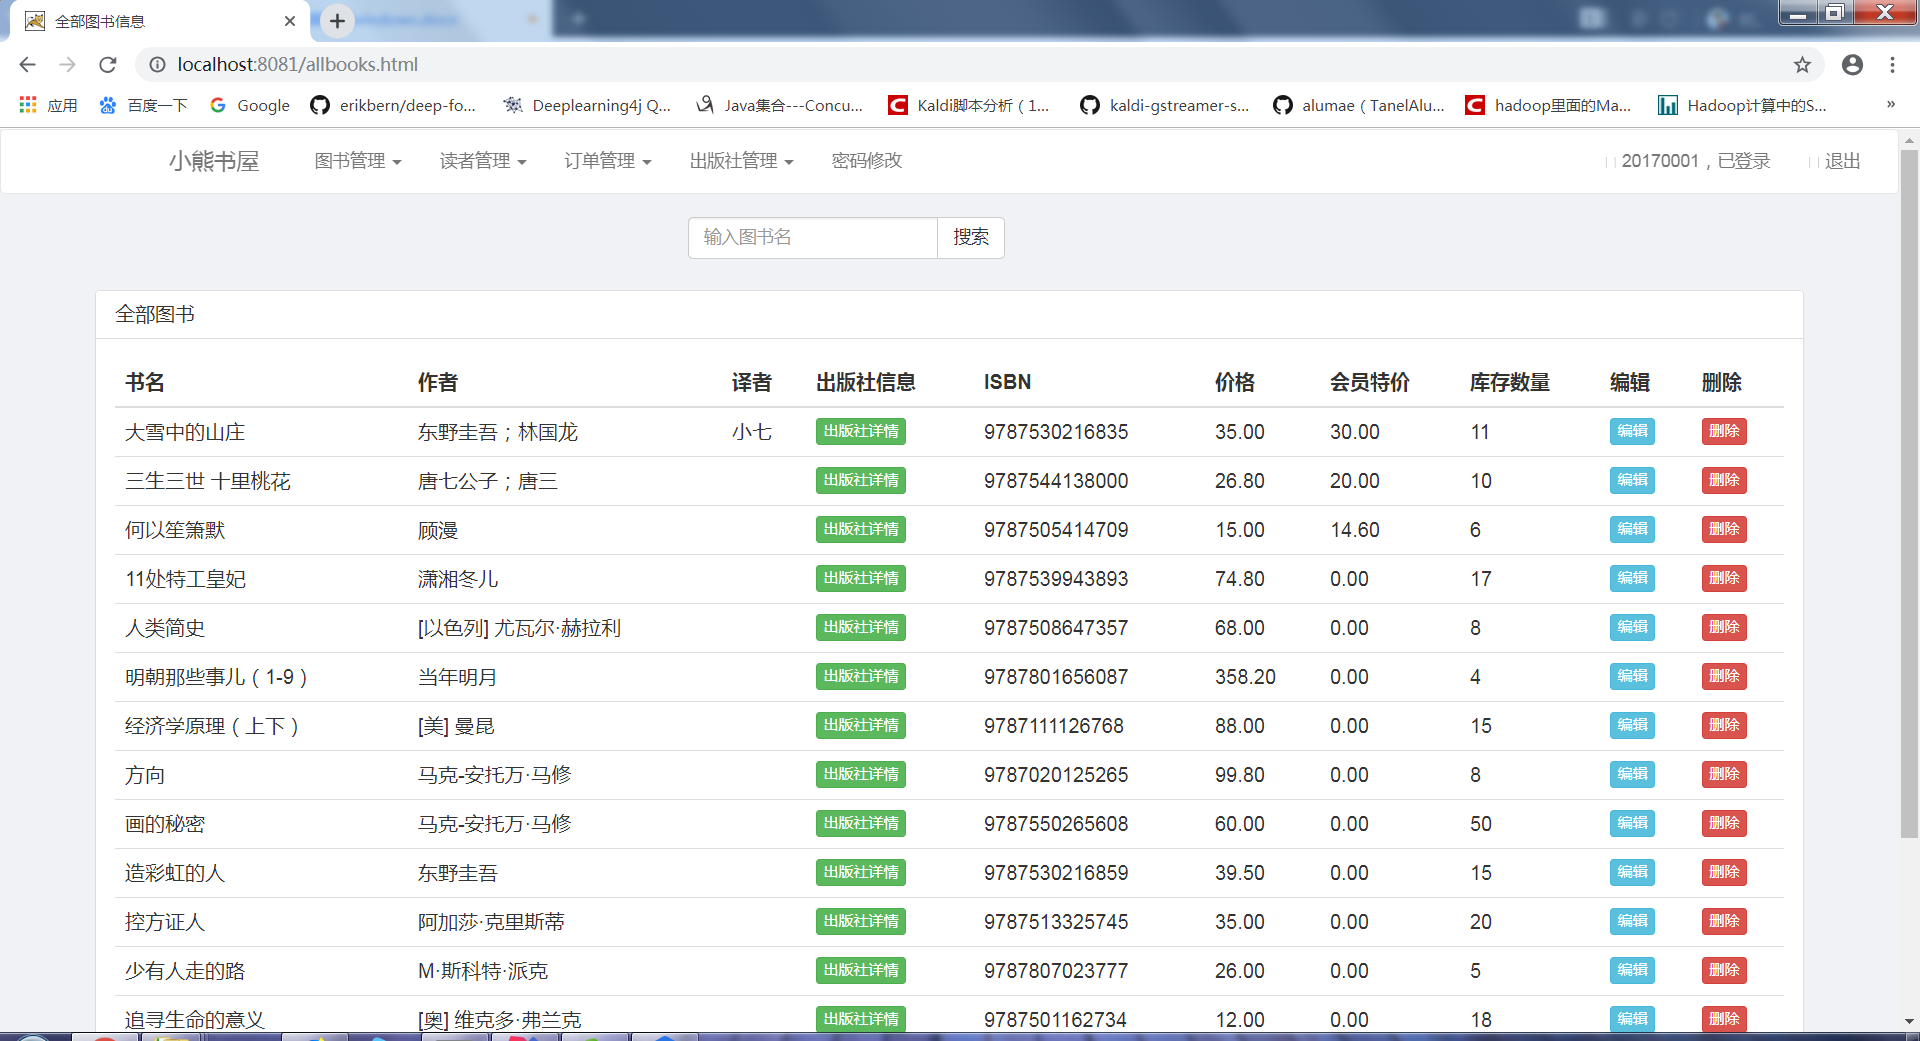Screen dimensions: 1920x1041
Task: Open the Hadoop计算中的S... bookmark
Action: pyautogui.click(x=1743, y=105)
